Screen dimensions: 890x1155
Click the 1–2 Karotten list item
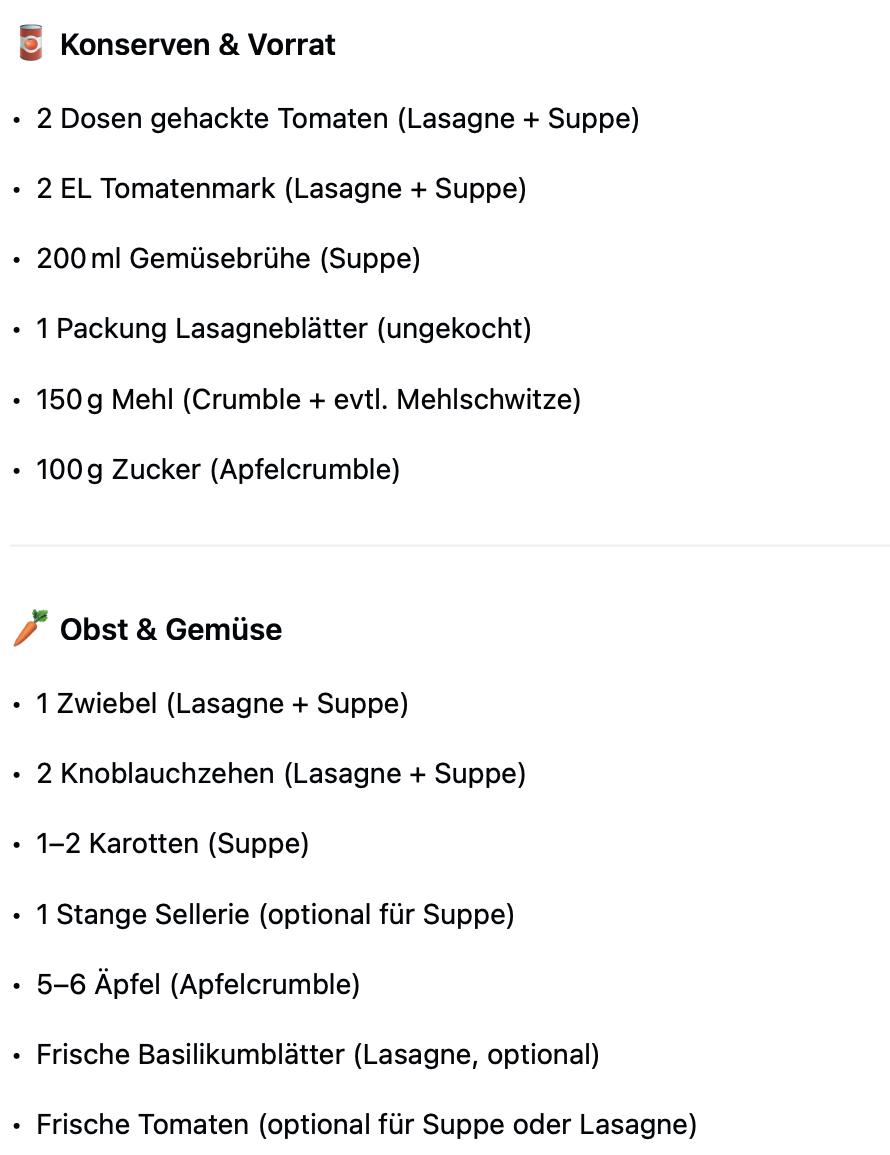tap(173, 843)
